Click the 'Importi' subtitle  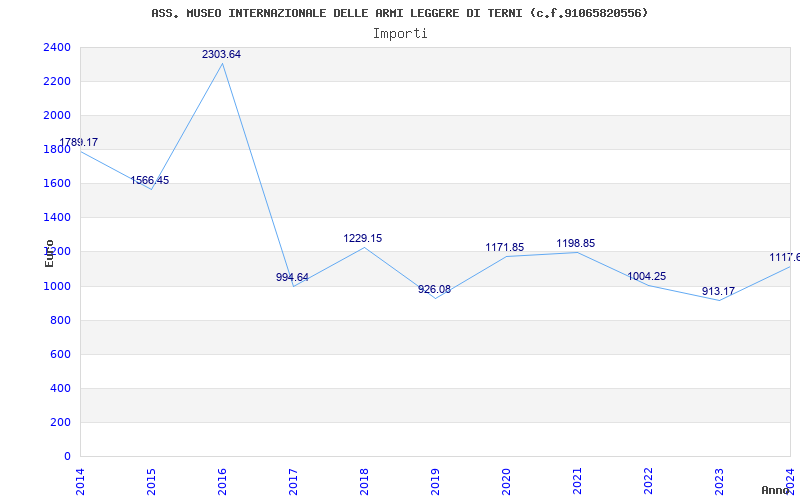(x=400, y=34)
